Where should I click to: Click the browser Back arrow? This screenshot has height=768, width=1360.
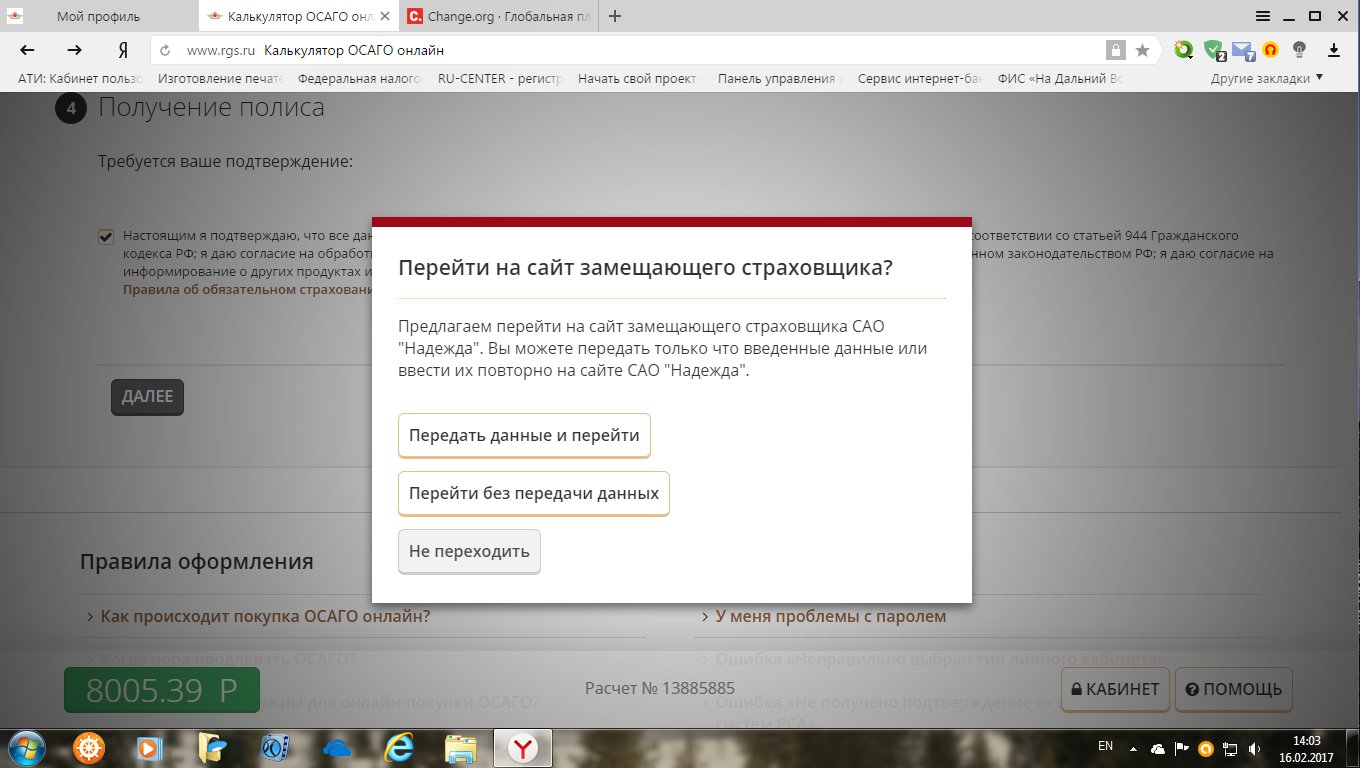click(27, 50)
